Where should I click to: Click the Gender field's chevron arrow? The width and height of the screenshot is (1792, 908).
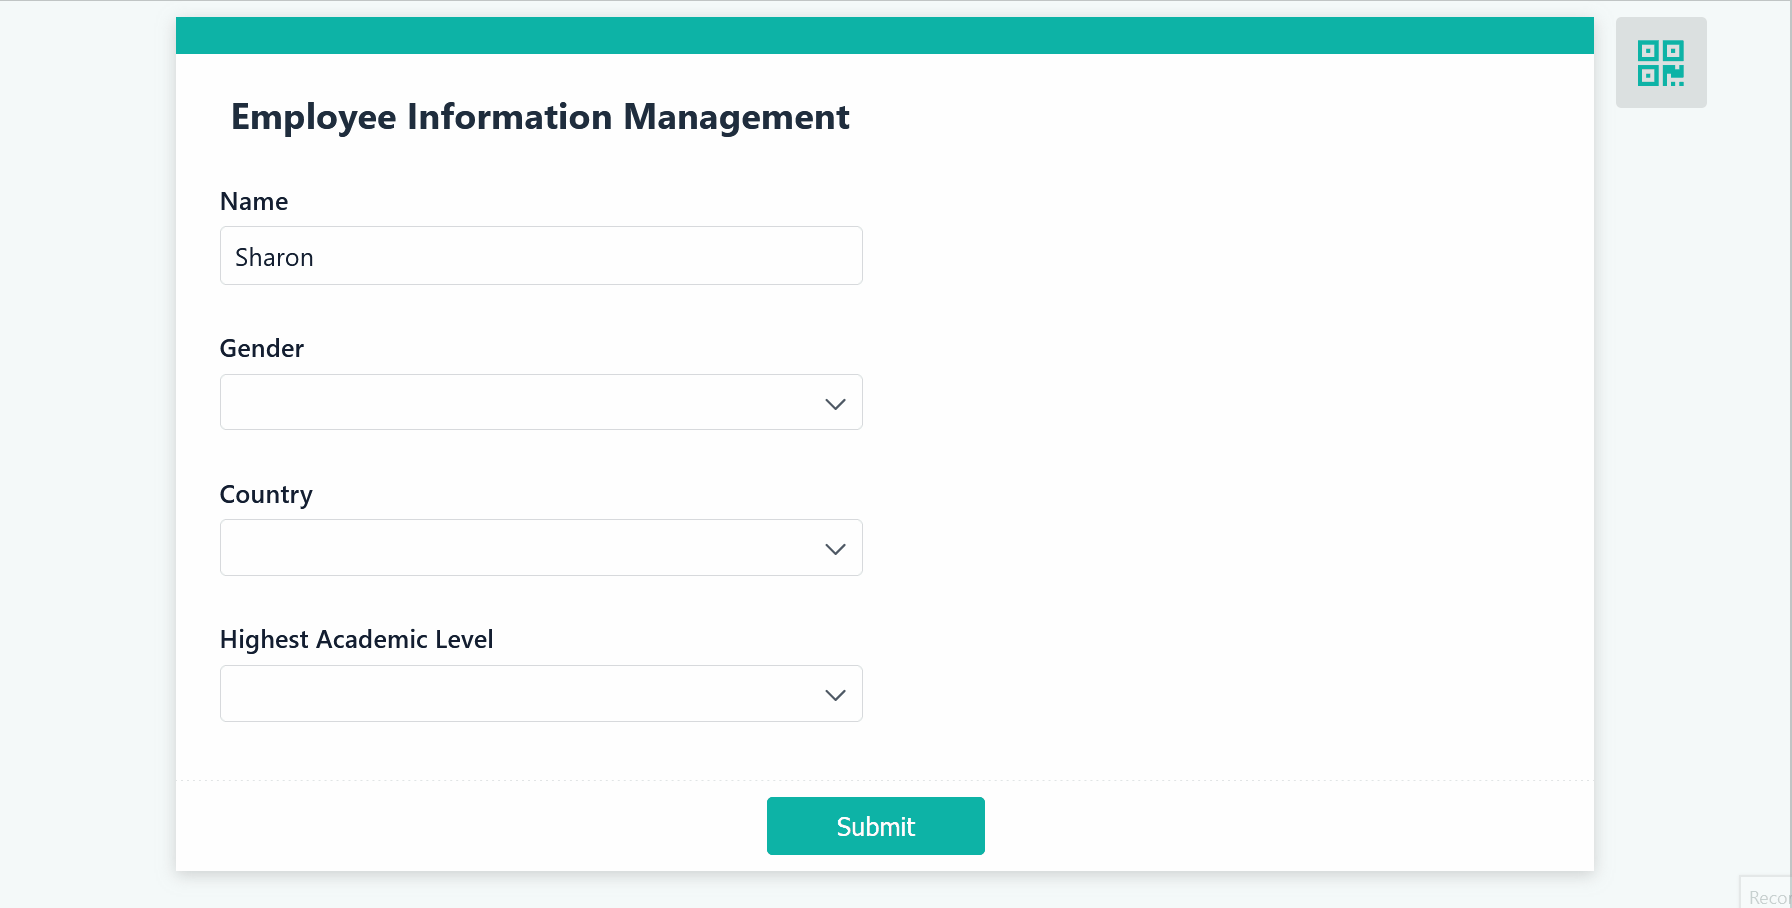tap(835, 404)
